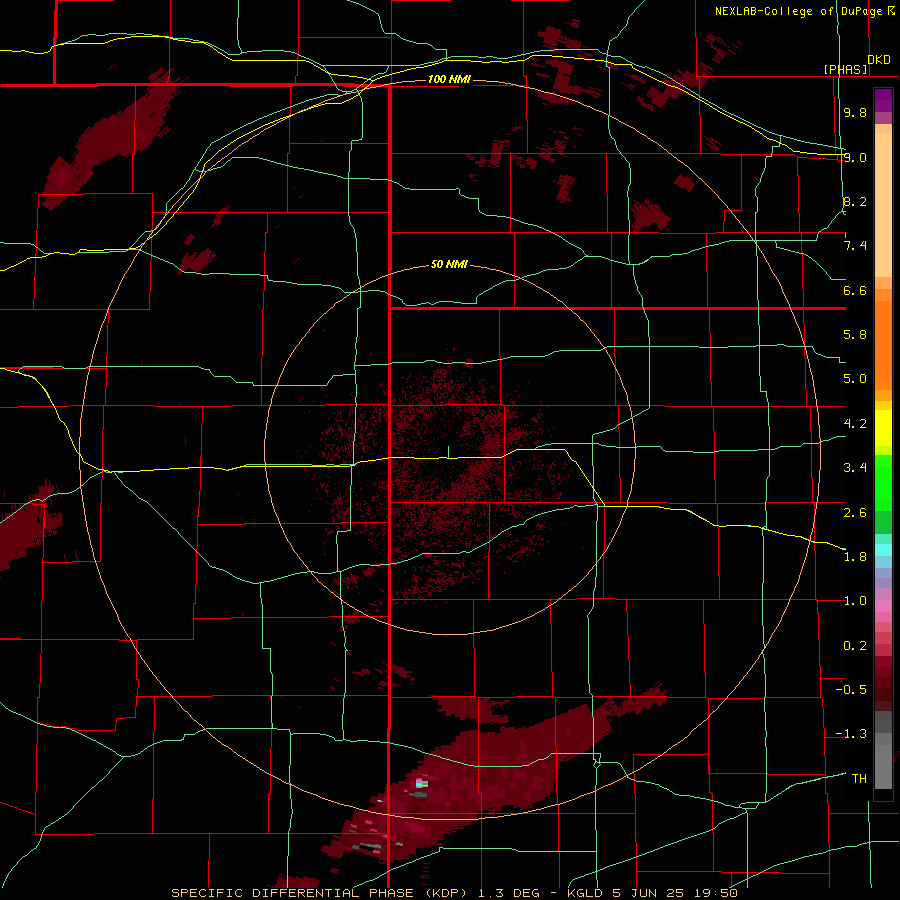Click the 50 NMI range ring label
The image size is (900, 900).
449,264
